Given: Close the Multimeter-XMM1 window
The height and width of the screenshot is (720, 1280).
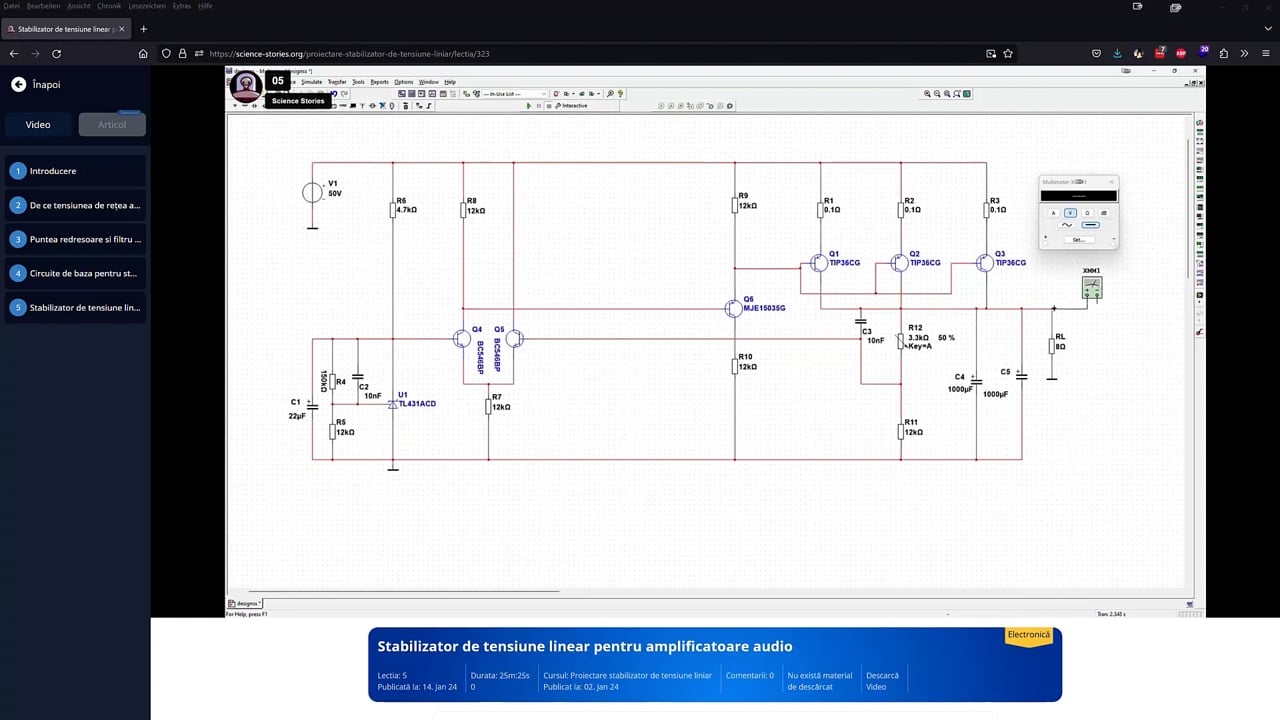Looking at the screenshot, I should (1111, 182).
